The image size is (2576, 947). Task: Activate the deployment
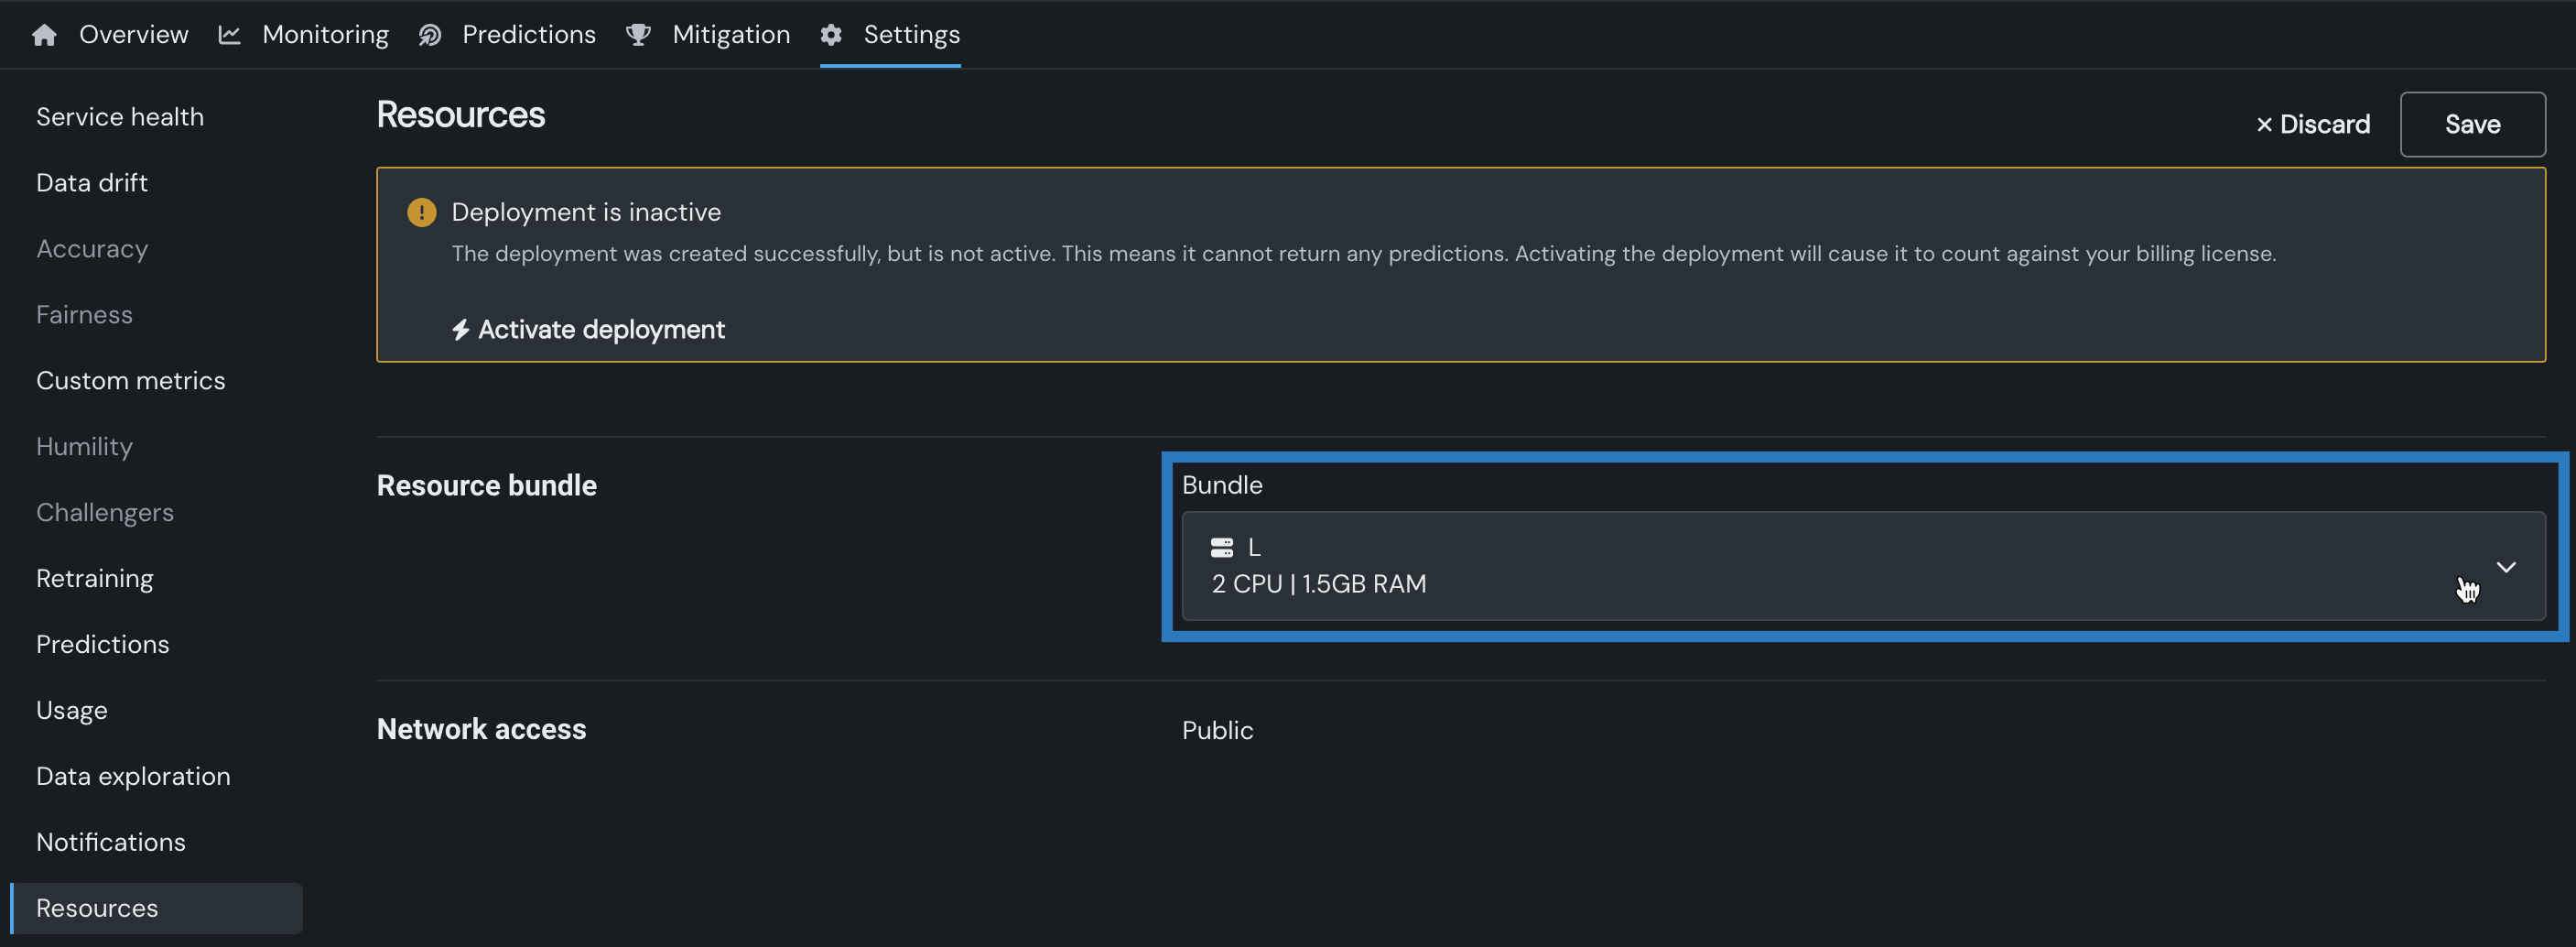pos(600,330)
